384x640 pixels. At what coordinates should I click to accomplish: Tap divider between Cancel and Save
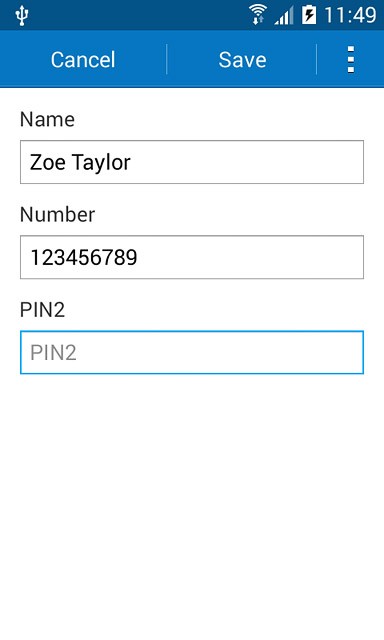pos(166,60)
